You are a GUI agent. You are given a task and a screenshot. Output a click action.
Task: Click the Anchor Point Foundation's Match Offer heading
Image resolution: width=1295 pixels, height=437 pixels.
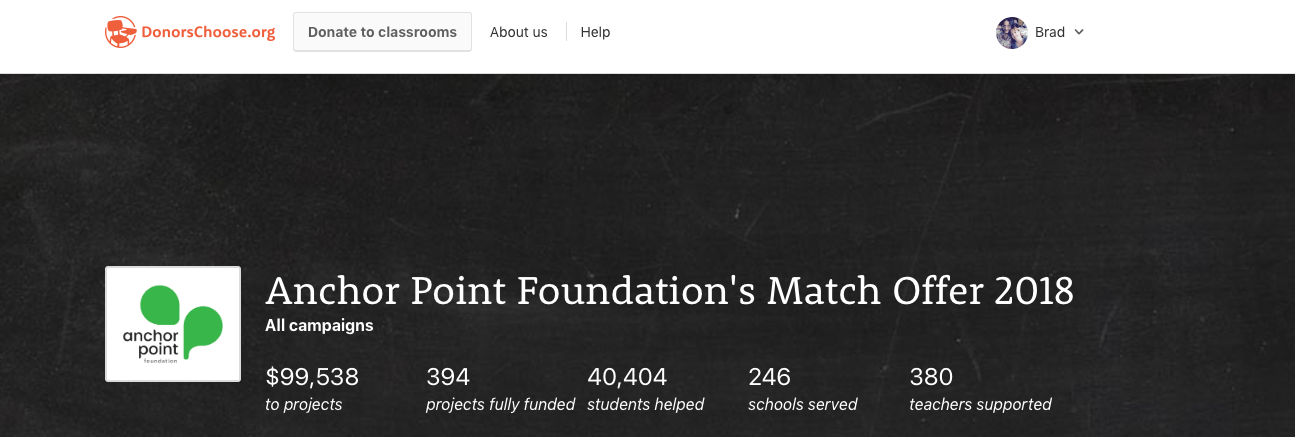(669, 291)
